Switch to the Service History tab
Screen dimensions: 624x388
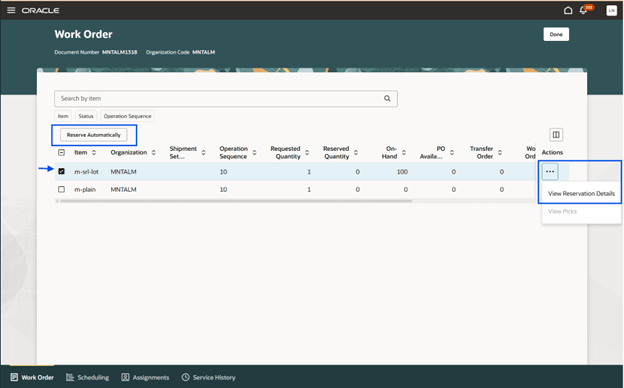pyautogui.click(x=209, y=377)
